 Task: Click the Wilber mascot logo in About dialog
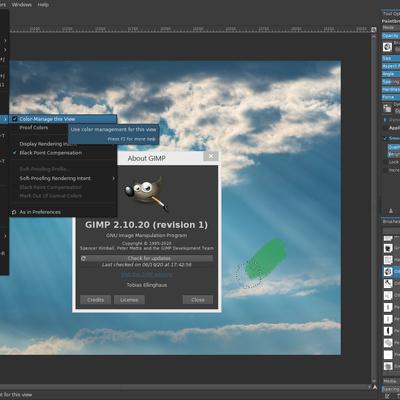pos(146,193)
